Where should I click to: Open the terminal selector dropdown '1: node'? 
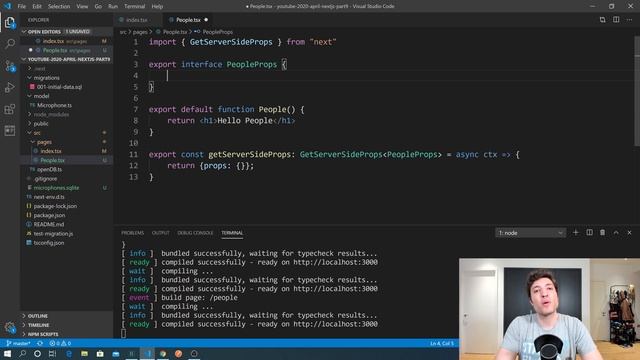pyautogui.click(x=530, y=233)
